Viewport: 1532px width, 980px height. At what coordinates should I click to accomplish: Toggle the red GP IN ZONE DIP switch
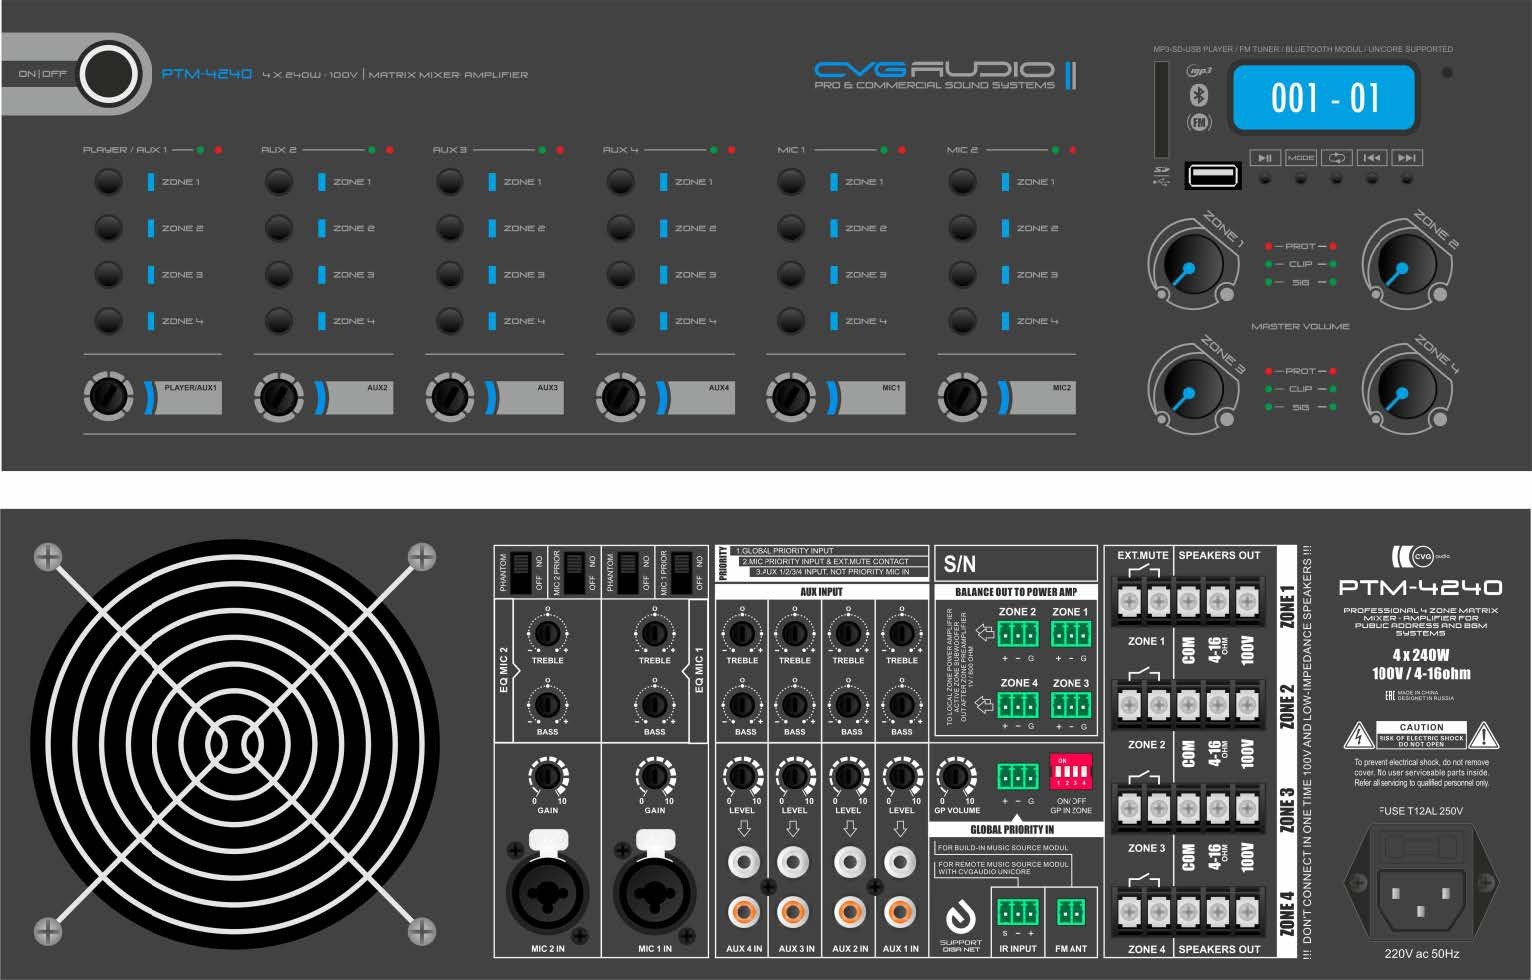pos(1070,773)
